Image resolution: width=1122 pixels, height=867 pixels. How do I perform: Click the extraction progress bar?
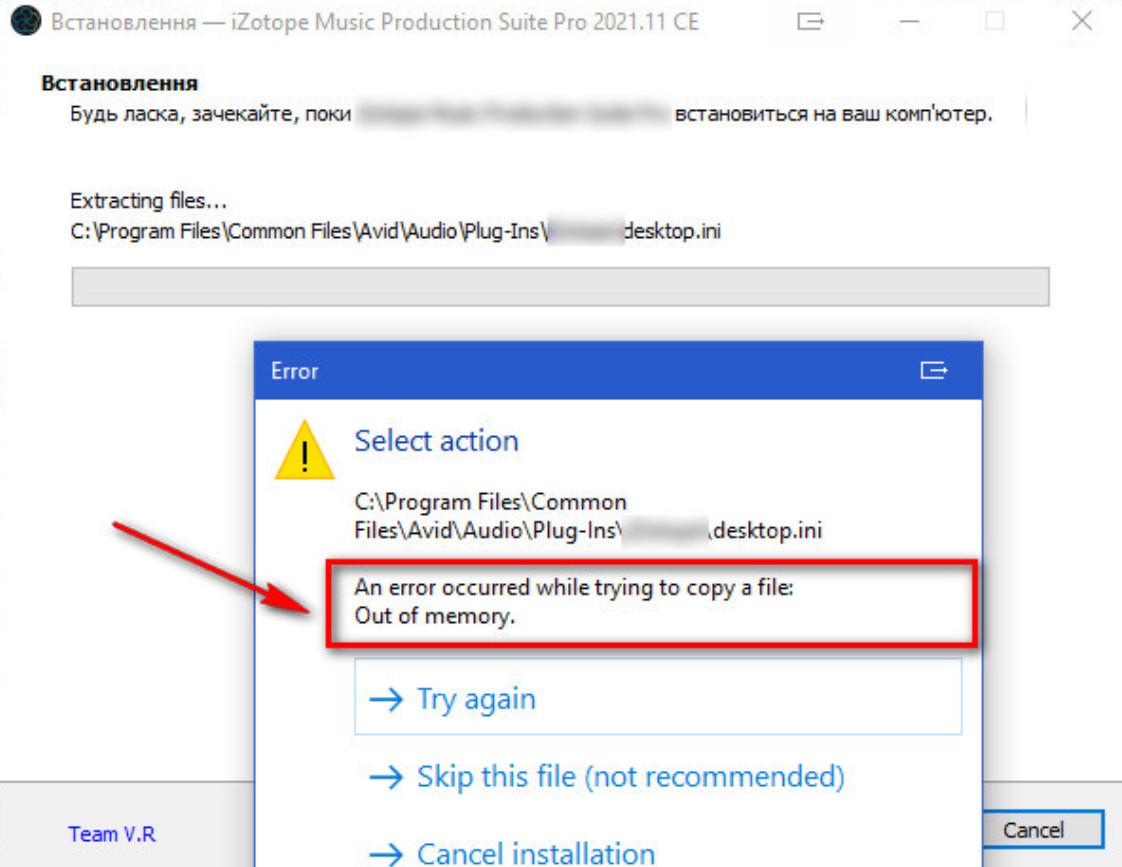click(x=560, y=287)
